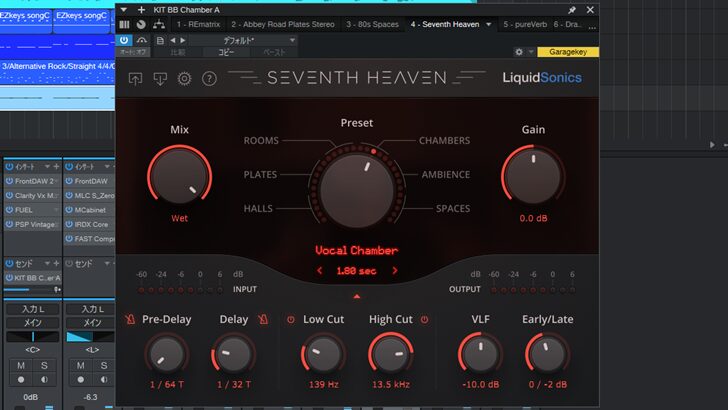Go to previous decay time arrow
728x410 pixels.
point(319,270)
